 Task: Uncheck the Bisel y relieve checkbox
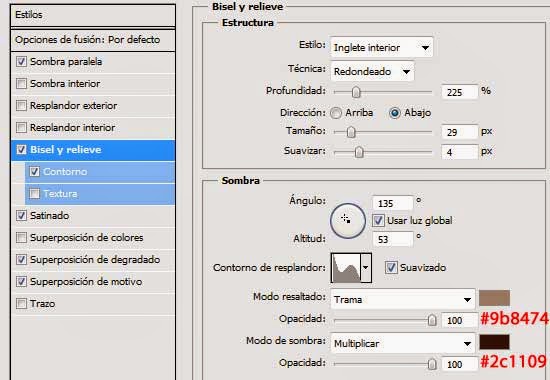21,150
